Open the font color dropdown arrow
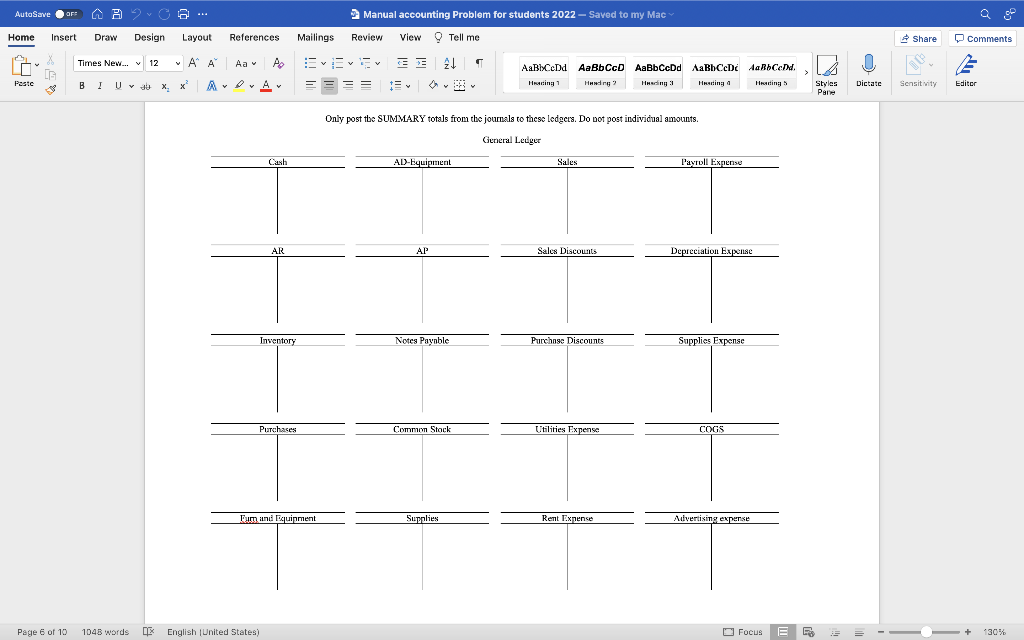 coord(278,85)
